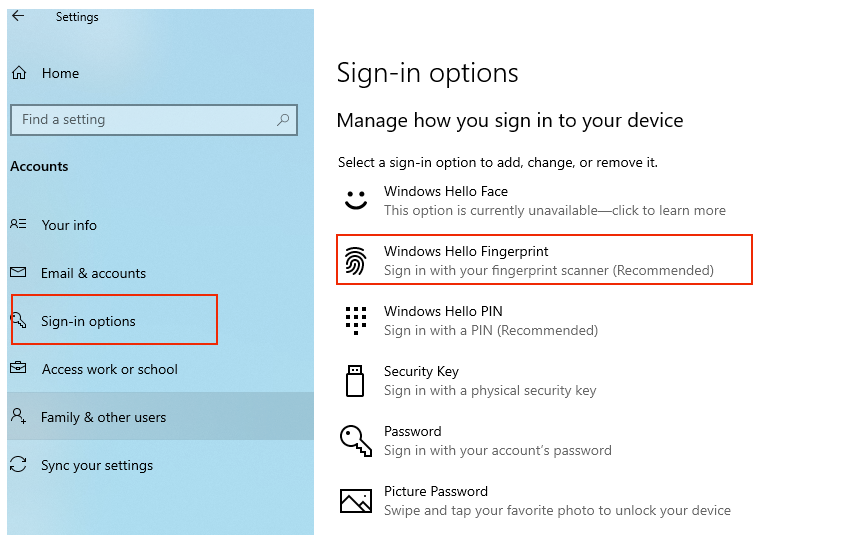Click the Password key icon
The width and height of the screenshot is (846, 535).
(x=356, y=441)
